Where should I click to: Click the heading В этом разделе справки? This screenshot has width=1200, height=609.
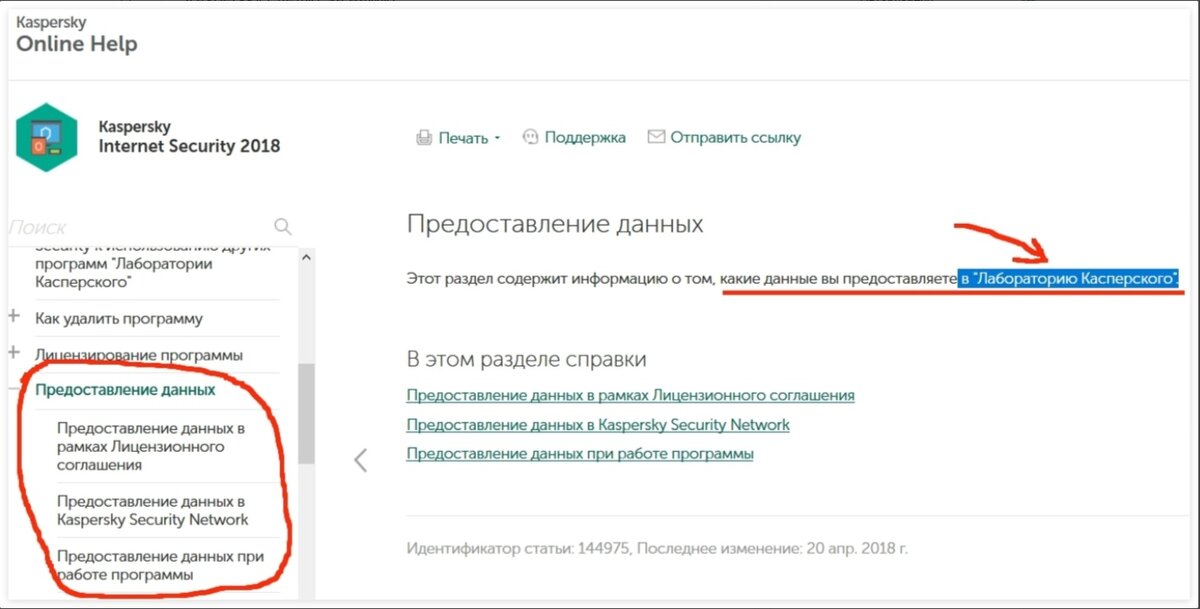(526, 359)
